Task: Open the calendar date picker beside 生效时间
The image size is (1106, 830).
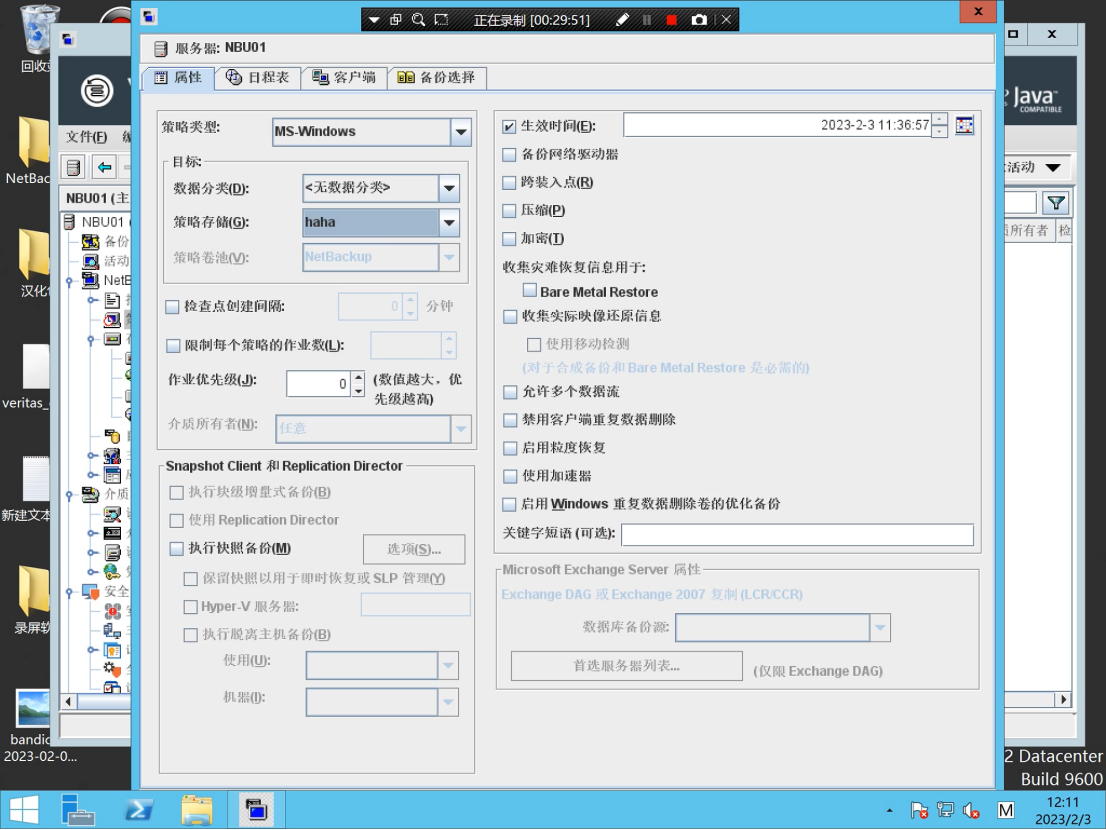Action: [x=965, y=126]
